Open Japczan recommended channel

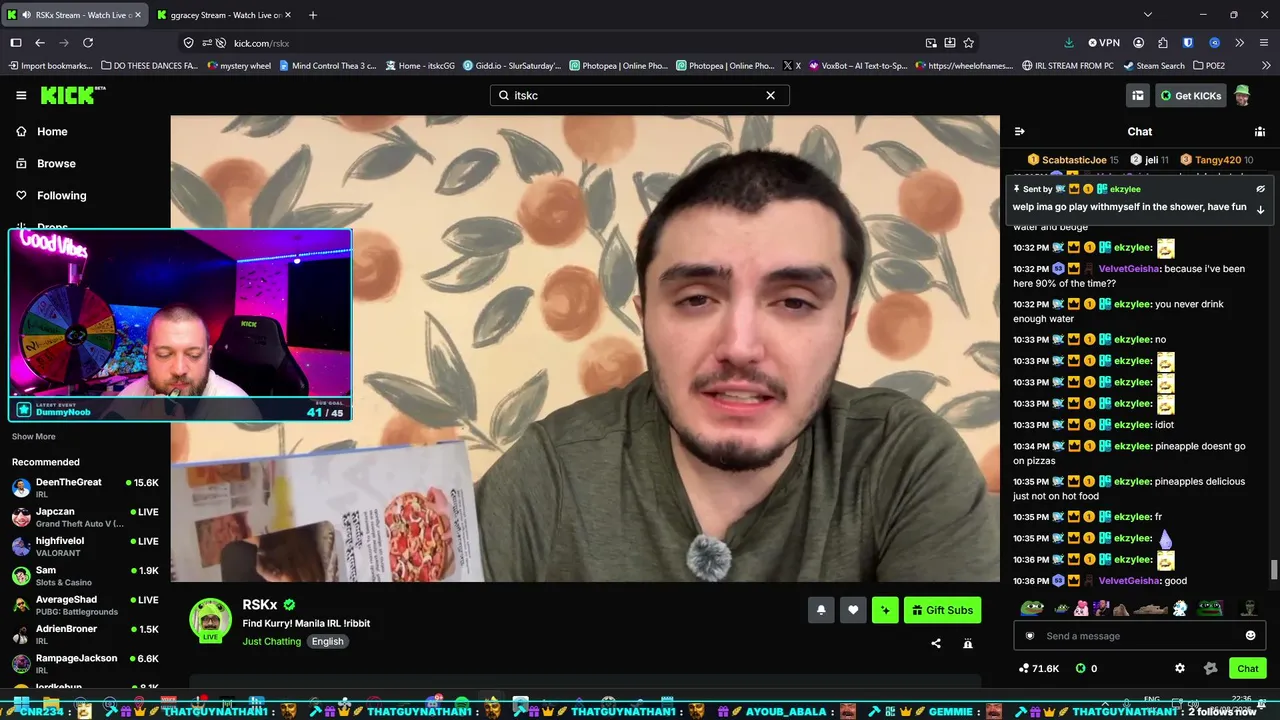tap(85, 517)
